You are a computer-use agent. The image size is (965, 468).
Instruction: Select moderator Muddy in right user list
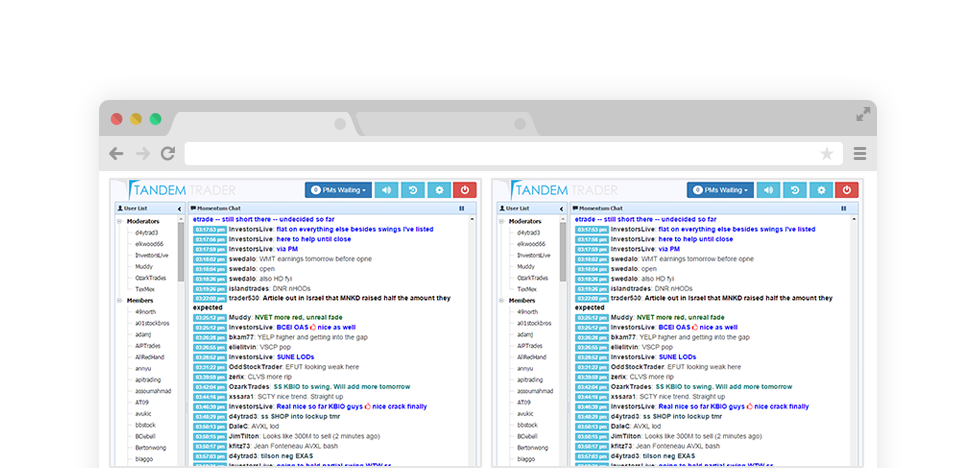(526, 267)
